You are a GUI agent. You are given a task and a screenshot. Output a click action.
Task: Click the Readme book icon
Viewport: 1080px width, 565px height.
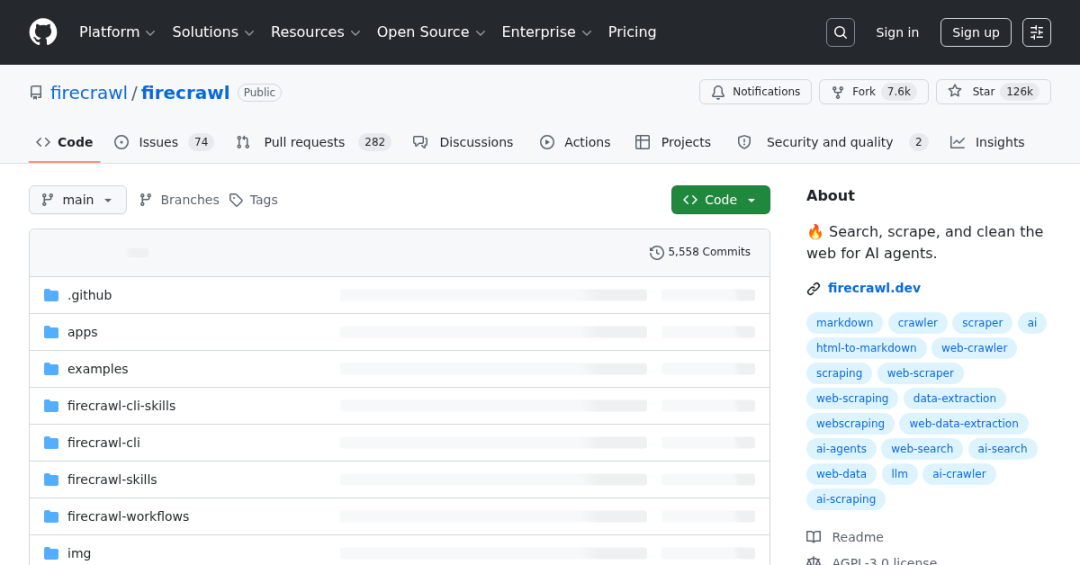tap(813, 537)
